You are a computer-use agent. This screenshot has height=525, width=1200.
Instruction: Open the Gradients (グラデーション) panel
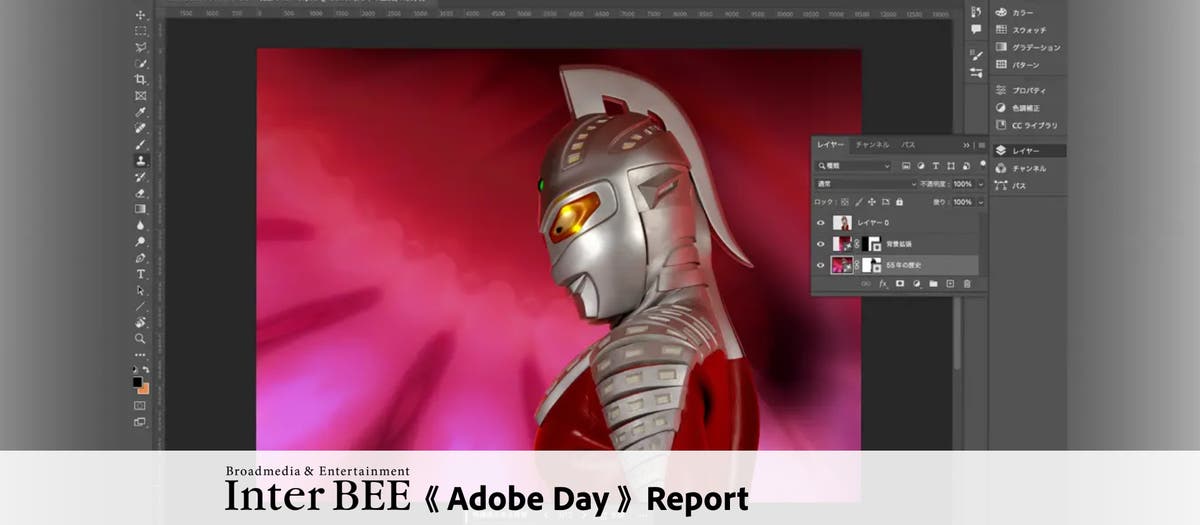tap(1027, 47)
